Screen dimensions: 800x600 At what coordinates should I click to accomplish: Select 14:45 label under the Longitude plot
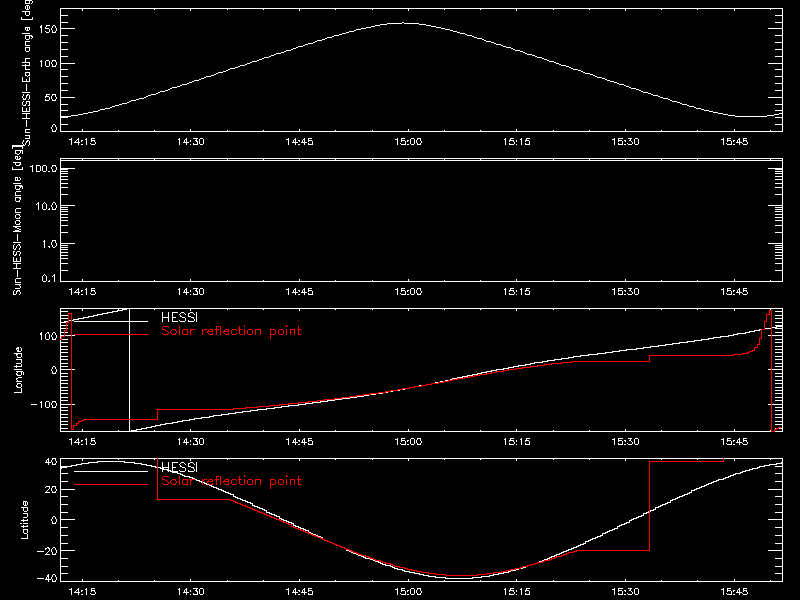click(x=299, y=442)
